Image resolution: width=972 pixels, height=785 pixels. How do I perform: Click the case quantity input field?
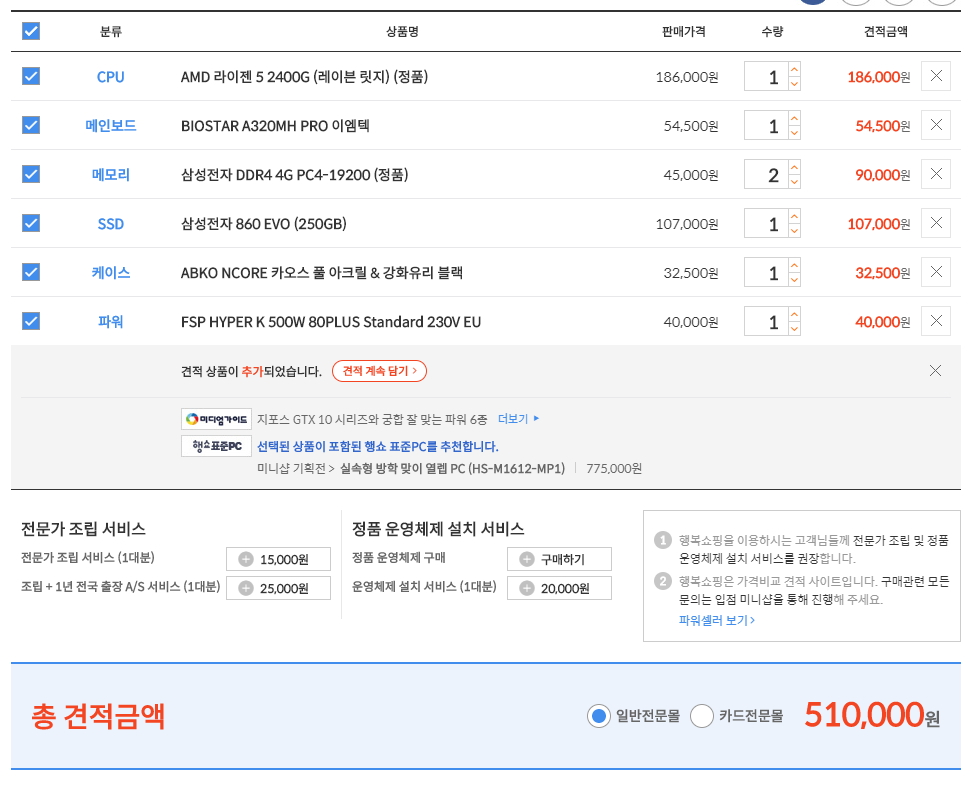tap(766, 273)
